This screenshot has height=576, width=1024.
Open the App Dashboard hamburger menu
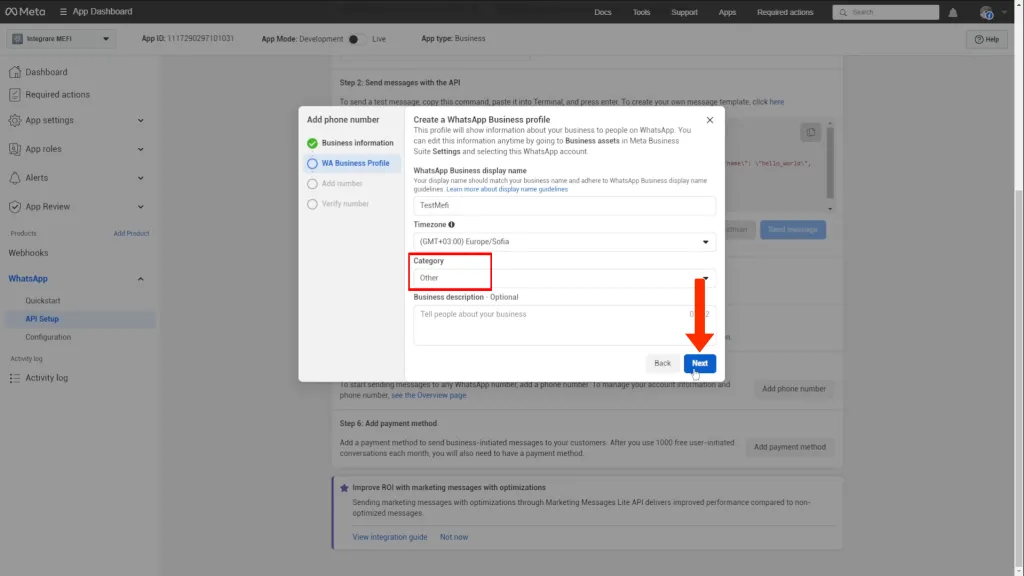[63, 12]
